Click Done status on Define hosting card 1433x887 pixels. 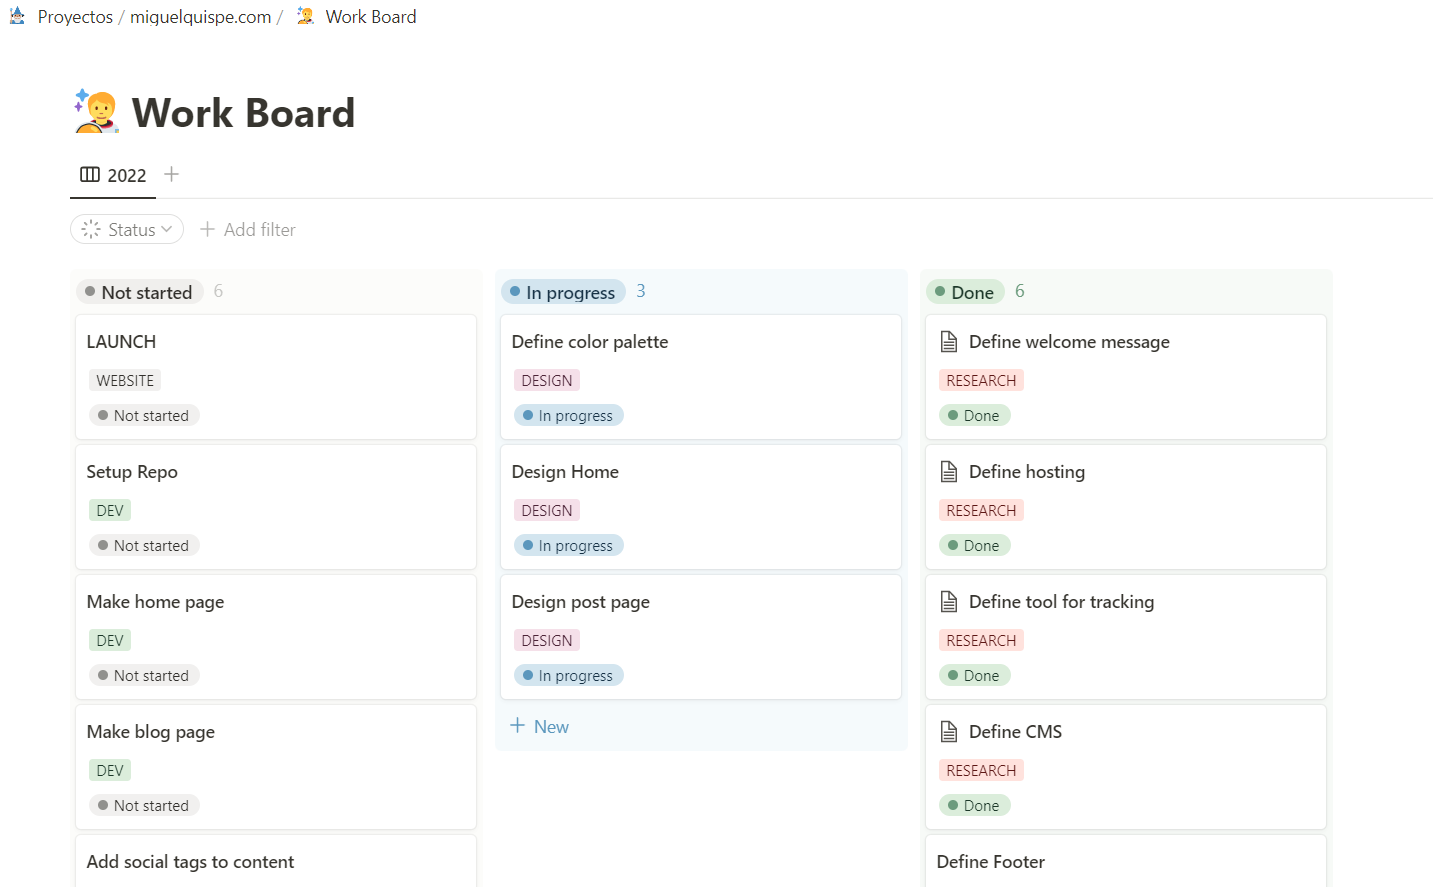(x=975, y=546)
